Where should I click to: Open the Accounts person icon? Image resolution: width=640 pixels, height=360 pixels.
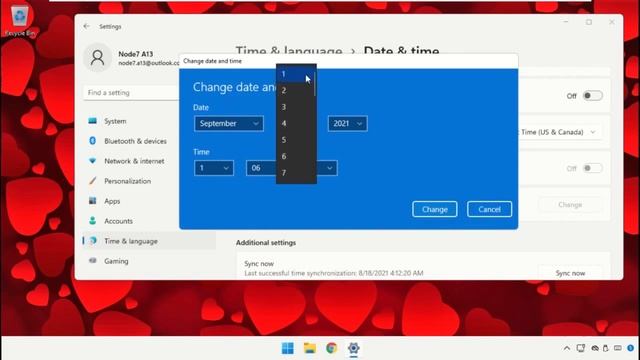(x=93, y=221)
